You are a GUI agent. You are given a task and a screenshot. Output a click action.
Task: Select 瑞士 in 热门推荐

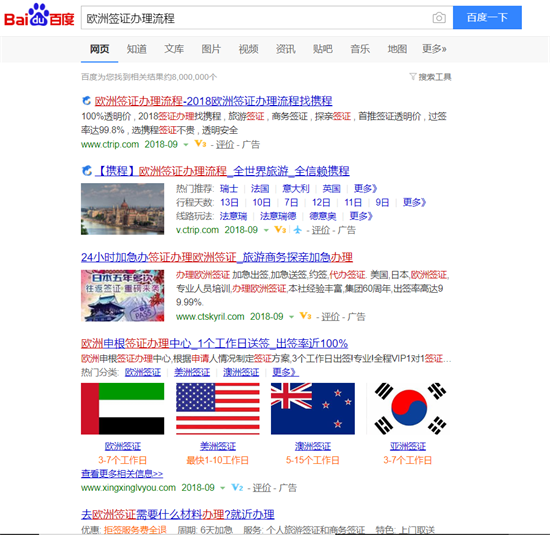coord(229,189)
